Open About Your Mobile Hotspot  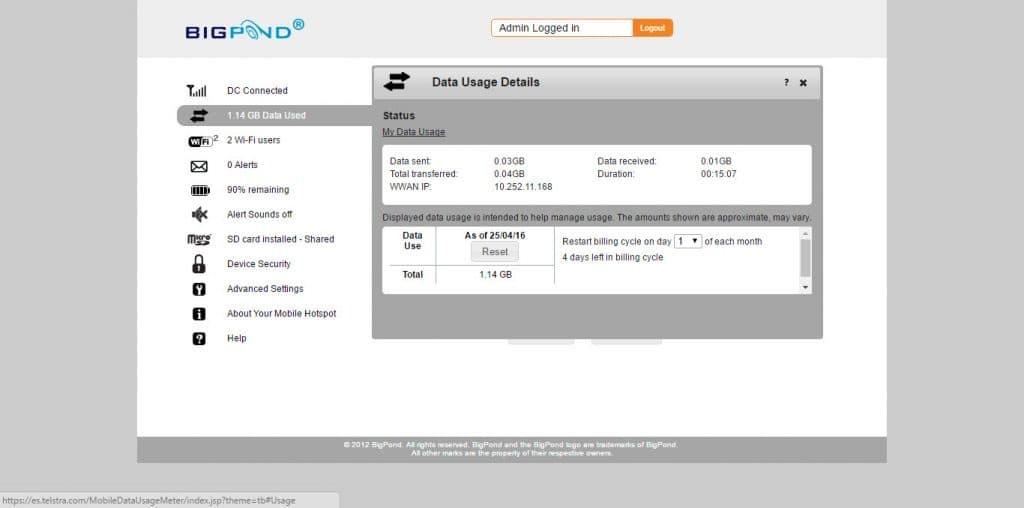pos(281,314)
